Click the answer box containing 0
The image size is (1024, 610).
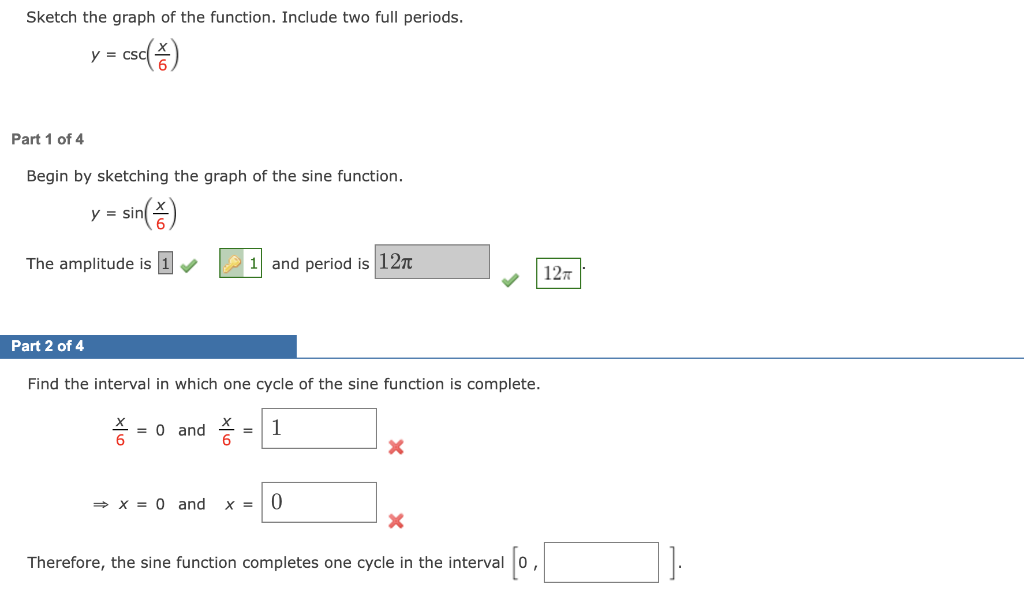pyautogui.click(x=318, y=502)
